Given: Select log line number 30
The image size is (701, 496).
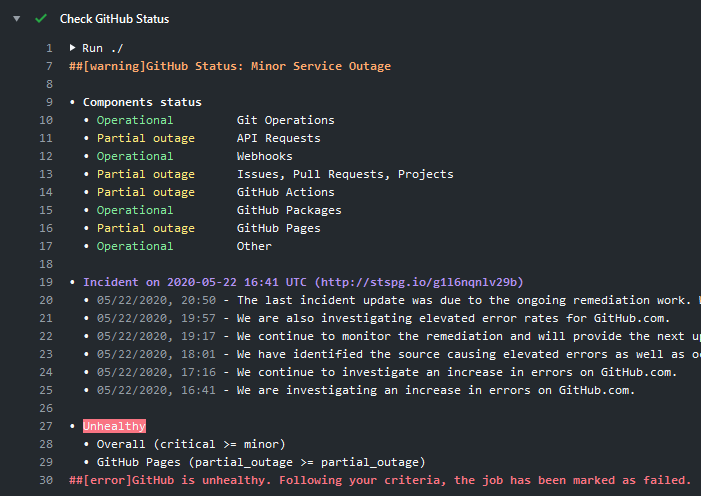Looking at the screenshot, I should (45, 480).
